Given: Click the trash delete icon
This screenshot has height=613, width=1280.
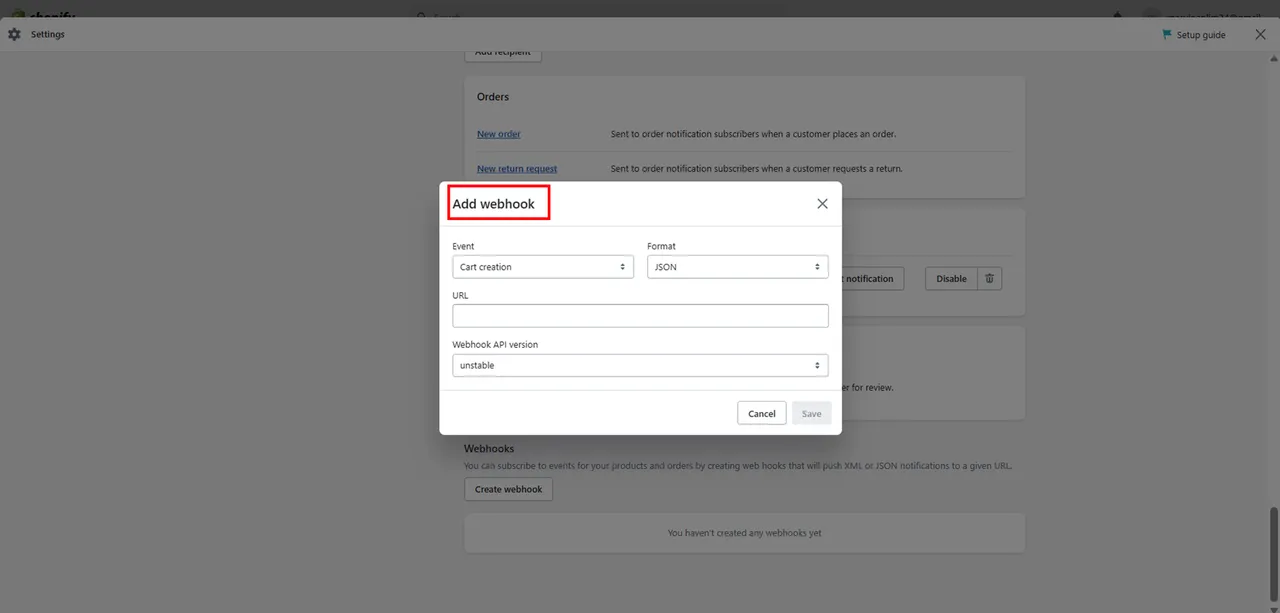Looking at the screenshot, I should point(989,279).
